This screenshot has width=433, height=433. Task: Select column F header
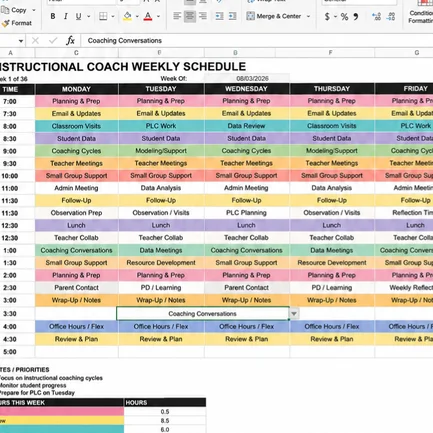330,53
